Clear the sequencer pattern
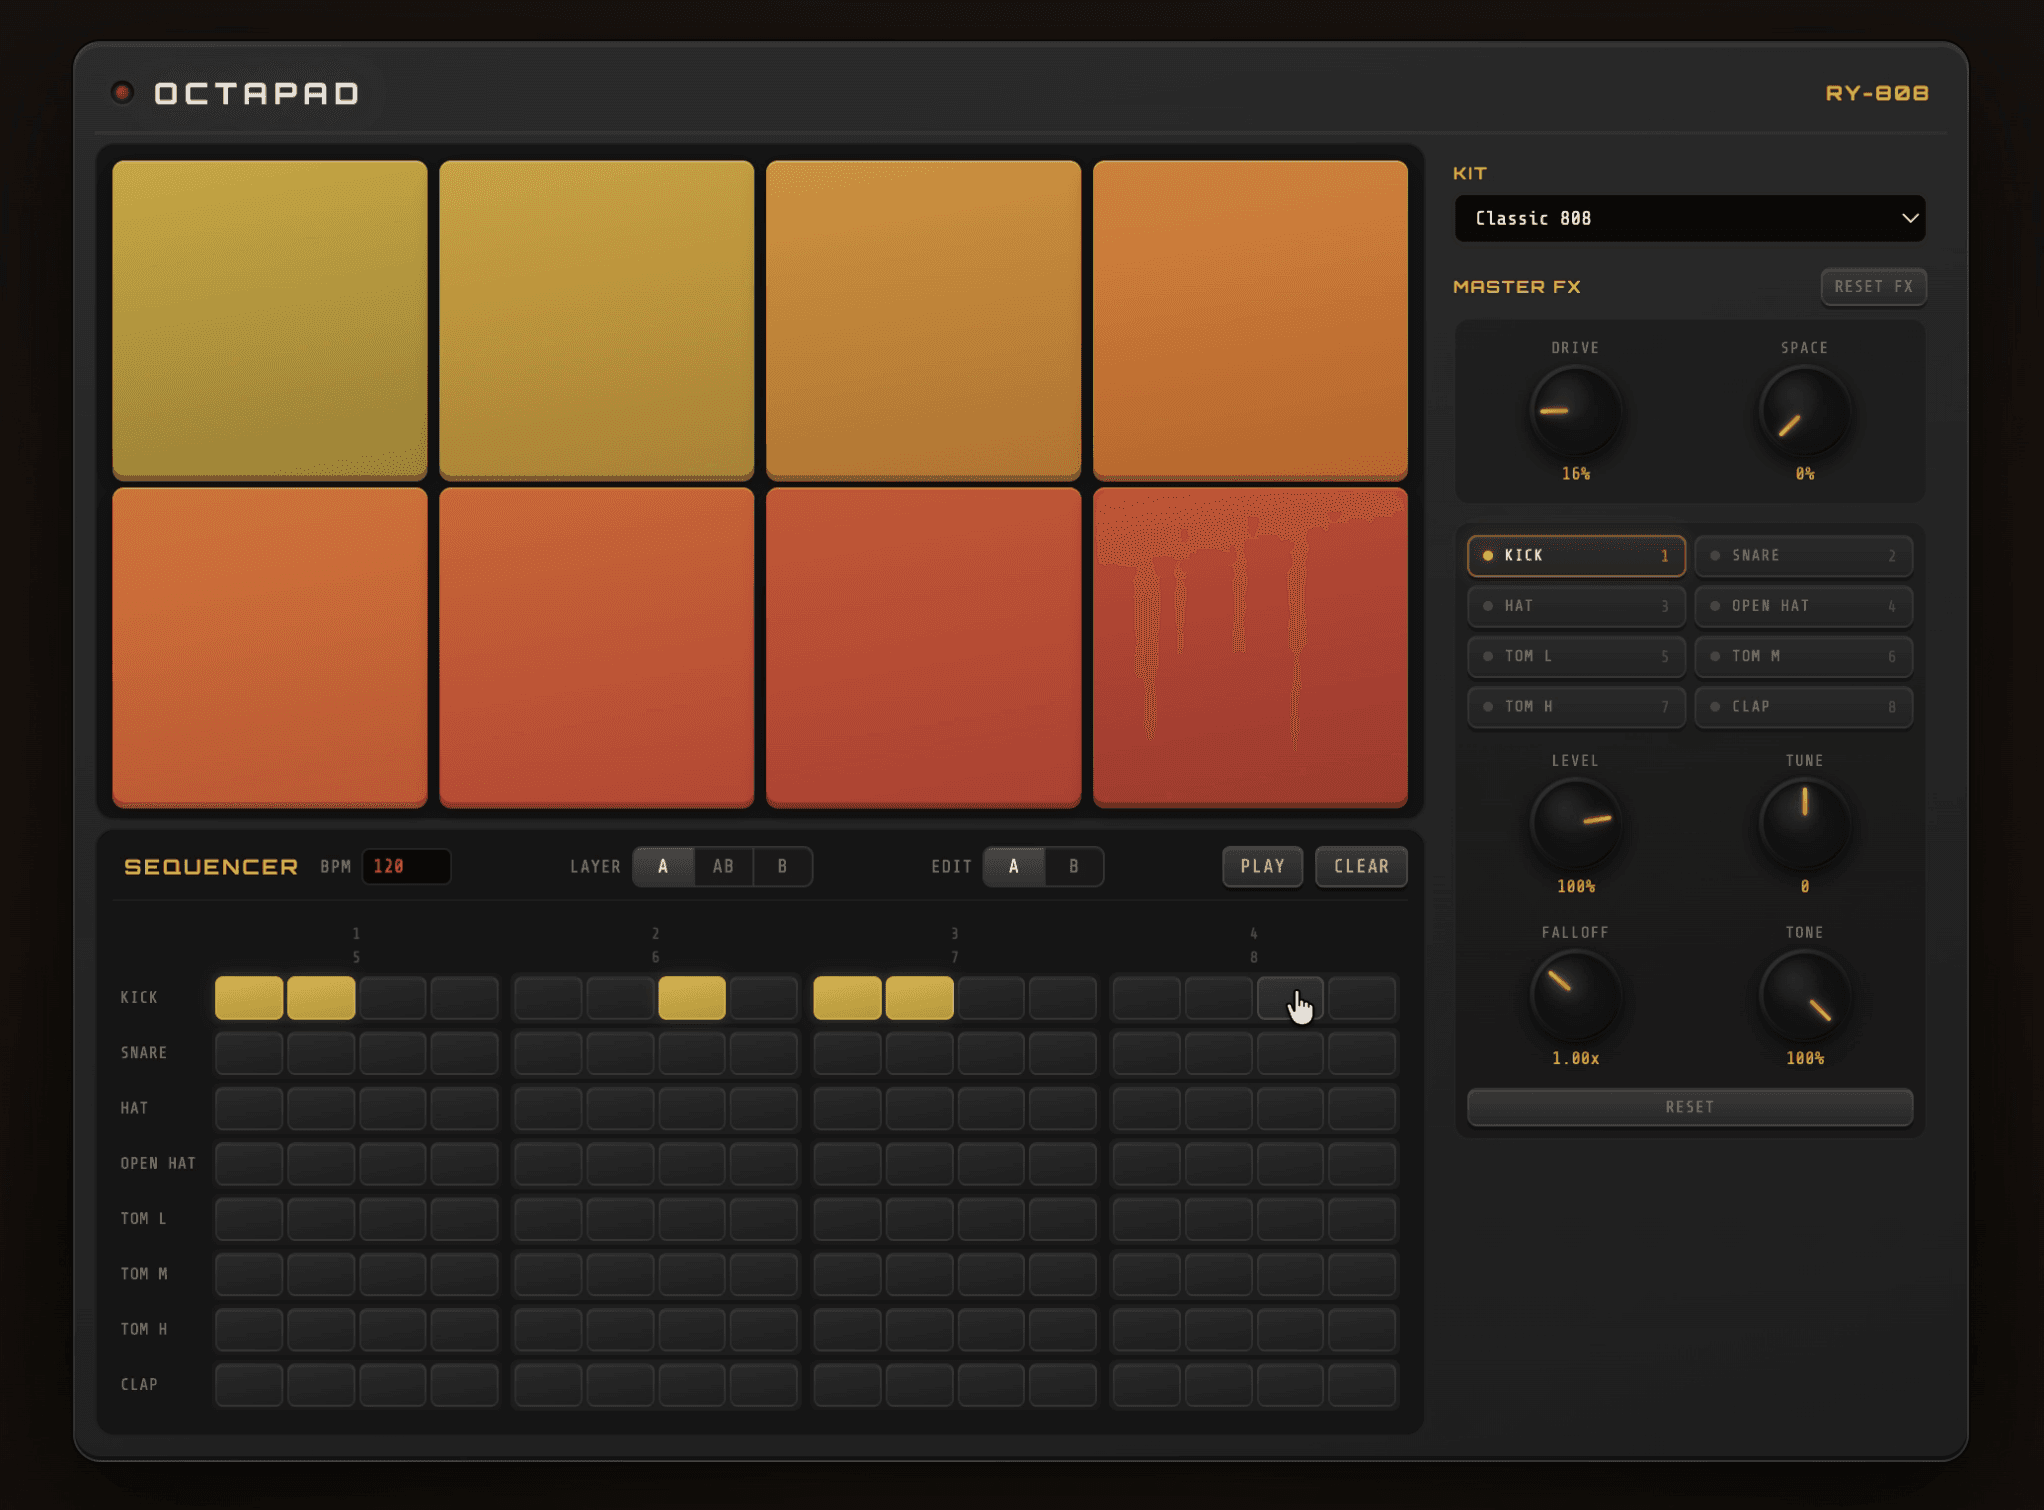Image resolution: width=2044 pixels, height=1510 pixels. (x=1360, y=866)
